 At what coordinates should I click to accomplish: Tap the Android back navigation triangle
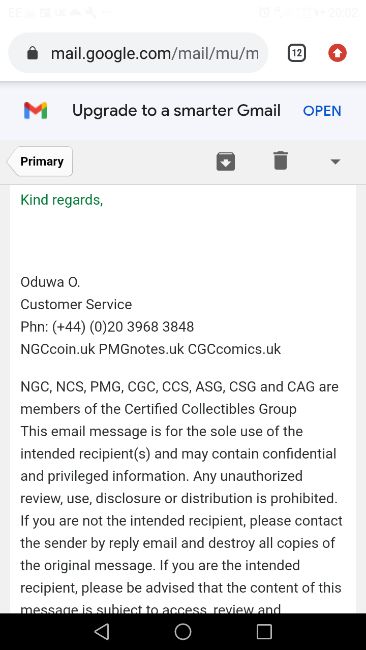click(102, 632)
